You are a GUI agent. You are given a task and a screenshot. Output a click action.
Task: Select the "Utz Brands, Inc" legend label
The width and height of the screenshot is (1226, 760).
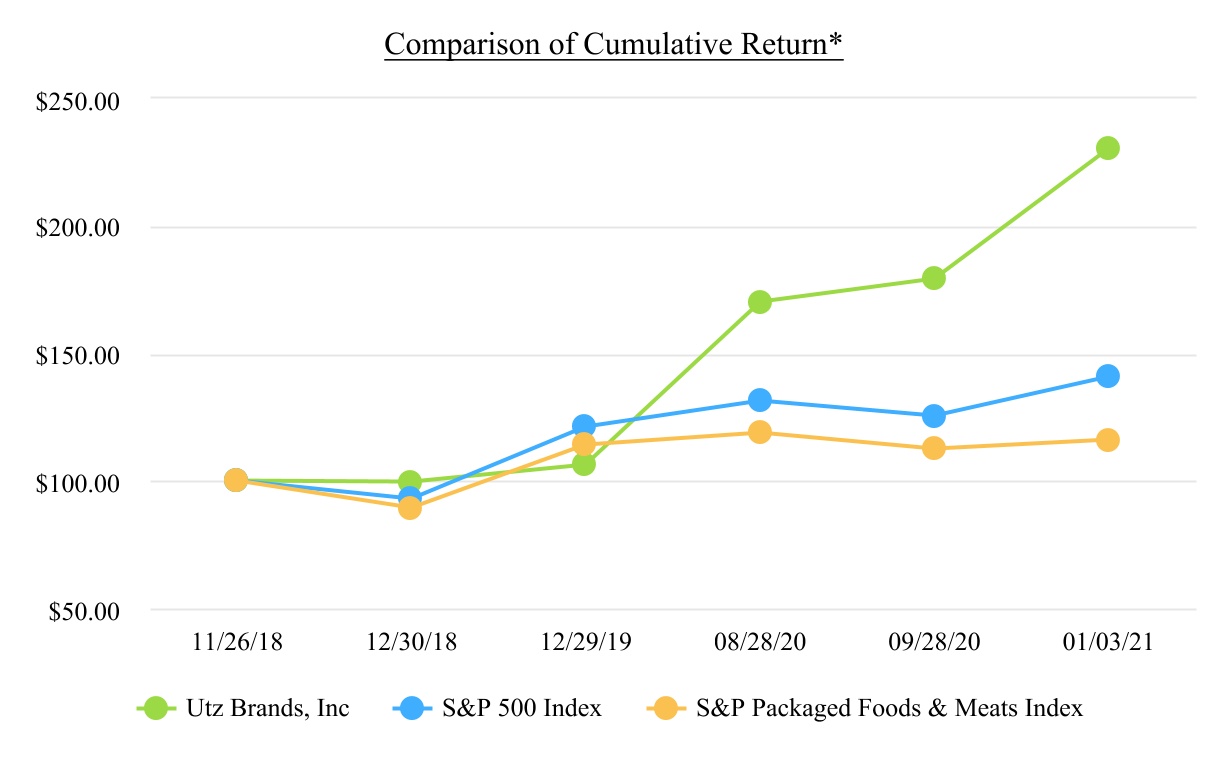pos(267,708)
